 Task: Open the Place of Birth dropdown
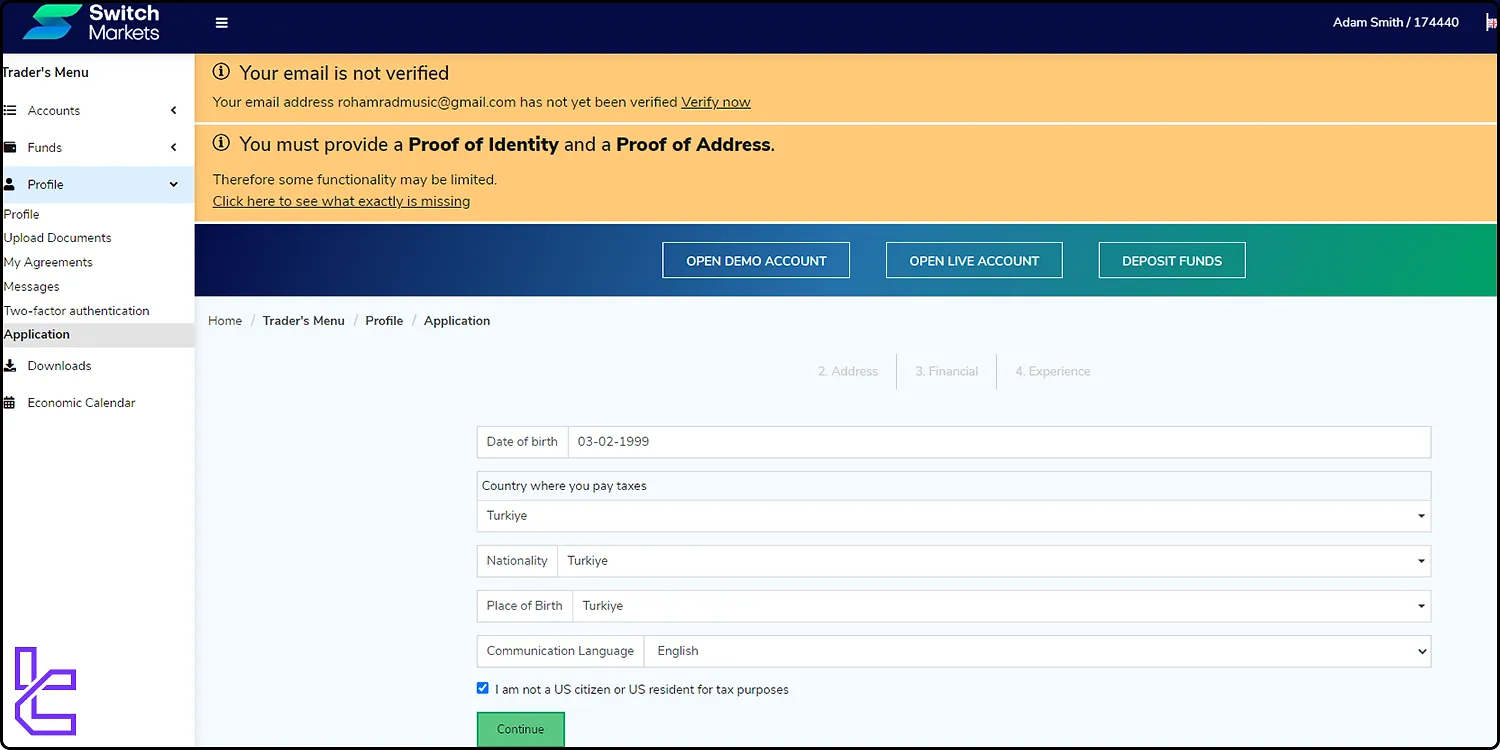point(1002,606)
